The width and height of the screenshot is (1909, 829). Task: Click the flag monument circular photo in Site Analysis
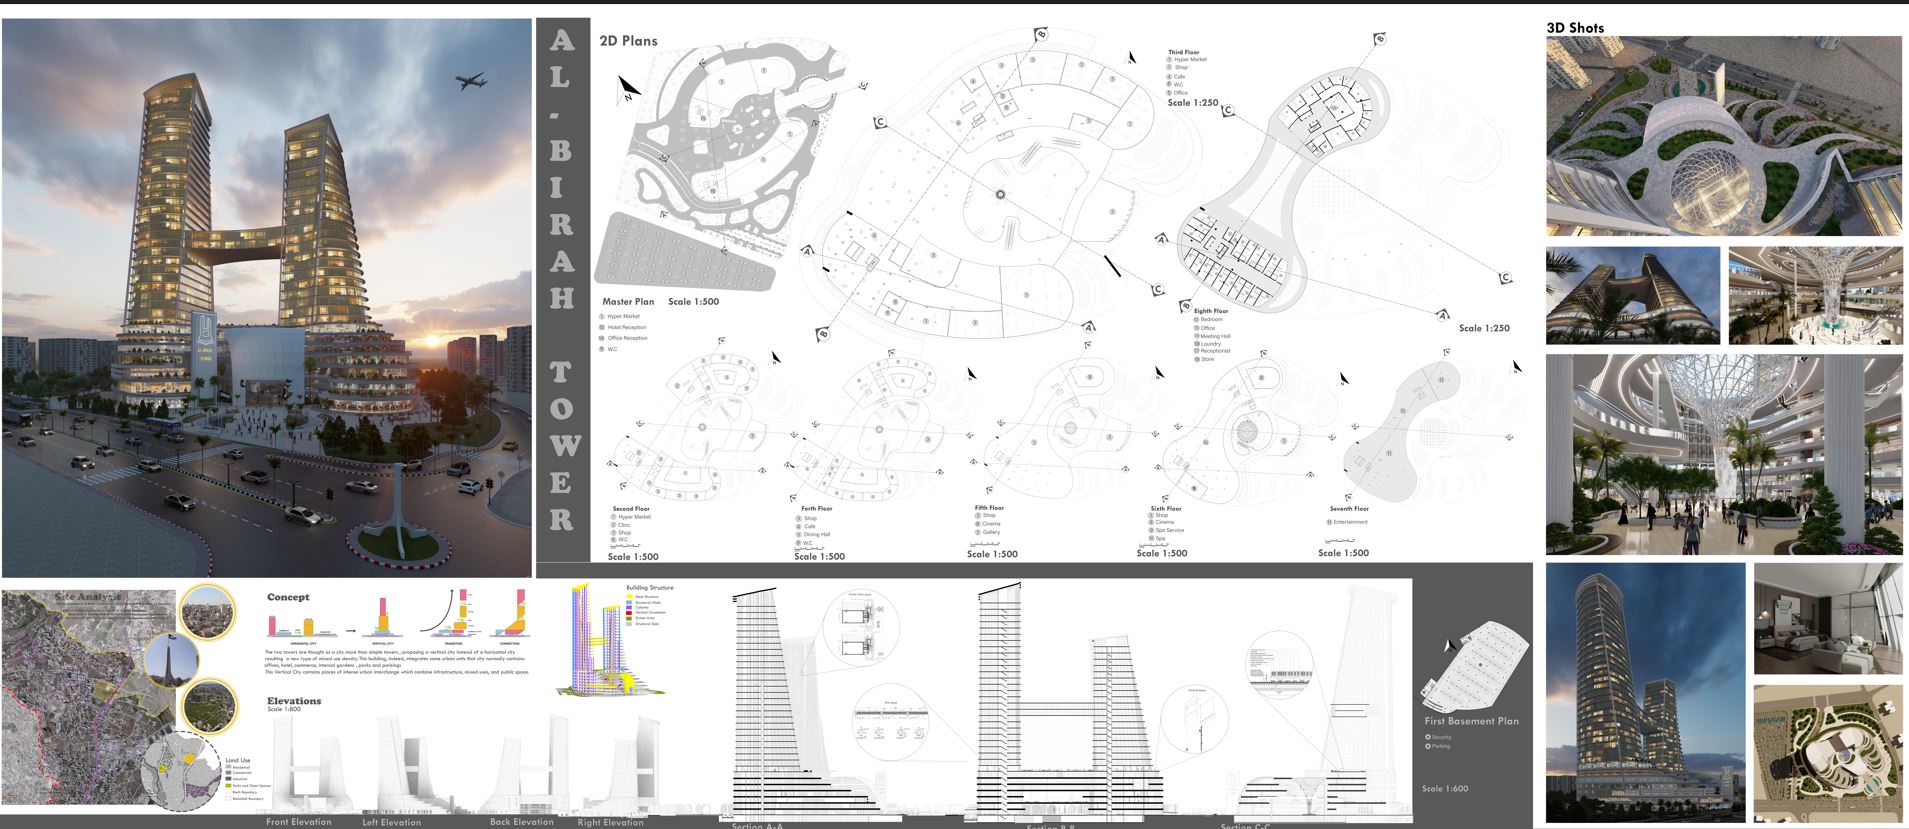(171, 660)
